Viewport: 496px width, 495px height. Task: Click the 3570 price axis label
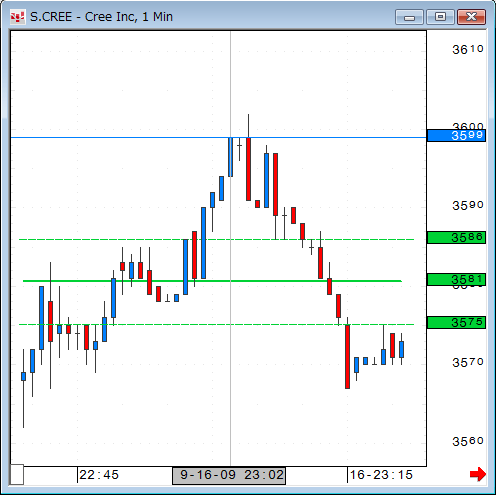[467, 362]
